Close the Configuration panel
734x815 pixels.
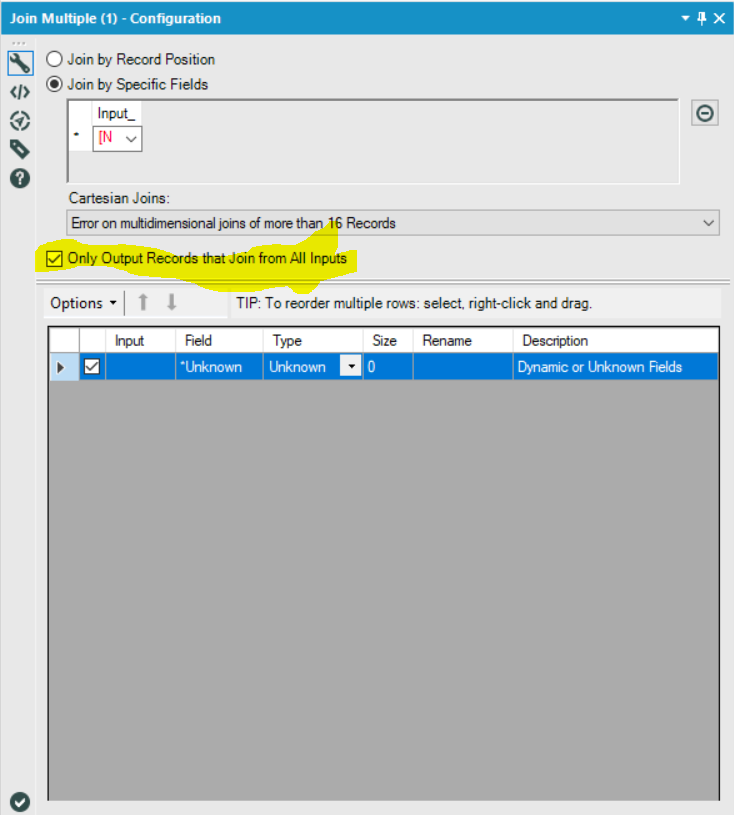(719, 18)
